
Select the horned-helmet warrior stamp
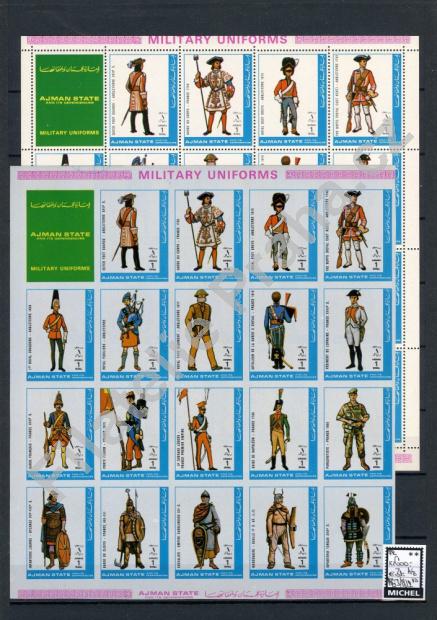[283, 533]
